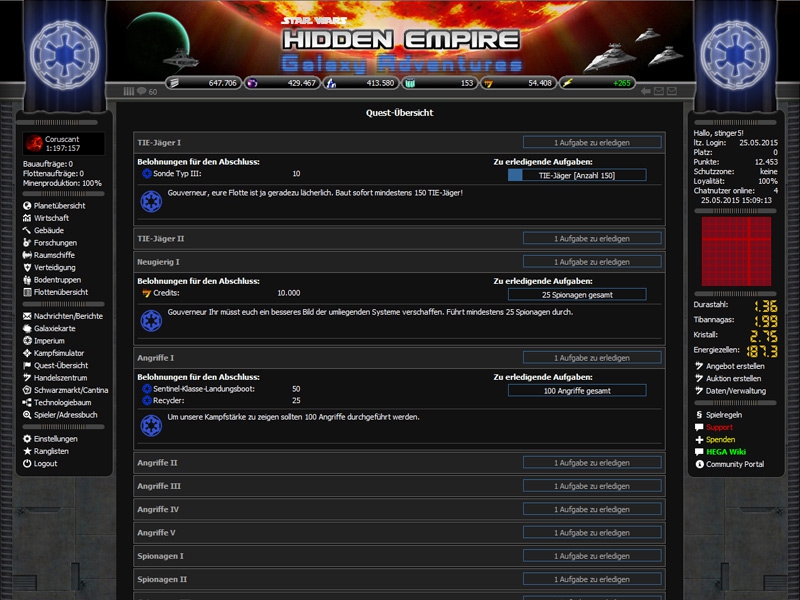The width and height of the screenshot is (800, 600).
Task: Click the Logout power icon
Action: pyautogui.click(x=27, y=463)
